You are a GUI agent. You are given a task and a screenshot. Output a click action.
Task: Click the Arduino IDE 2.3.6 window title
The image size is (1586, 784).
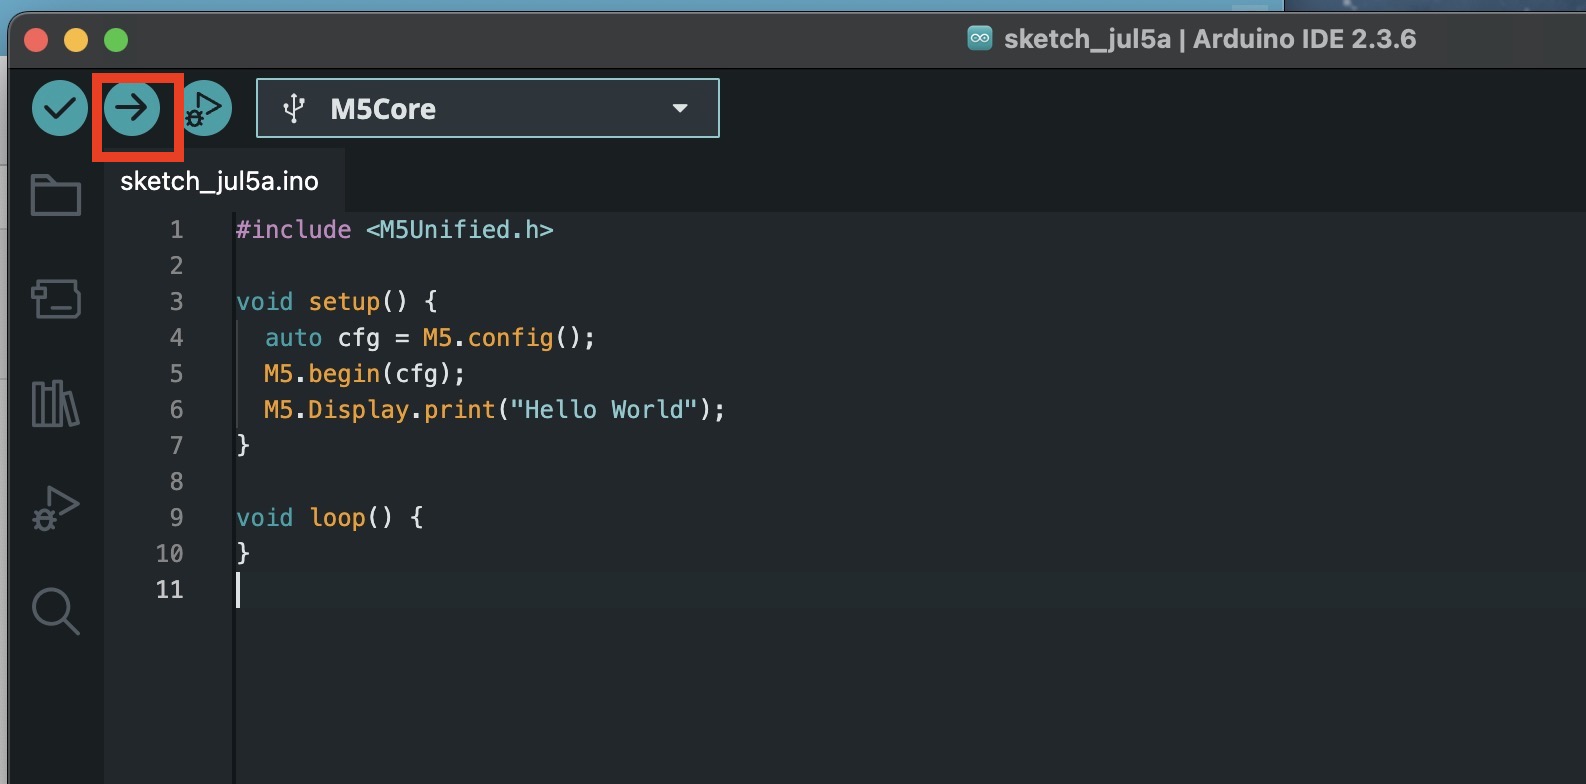pos(1210,39)
